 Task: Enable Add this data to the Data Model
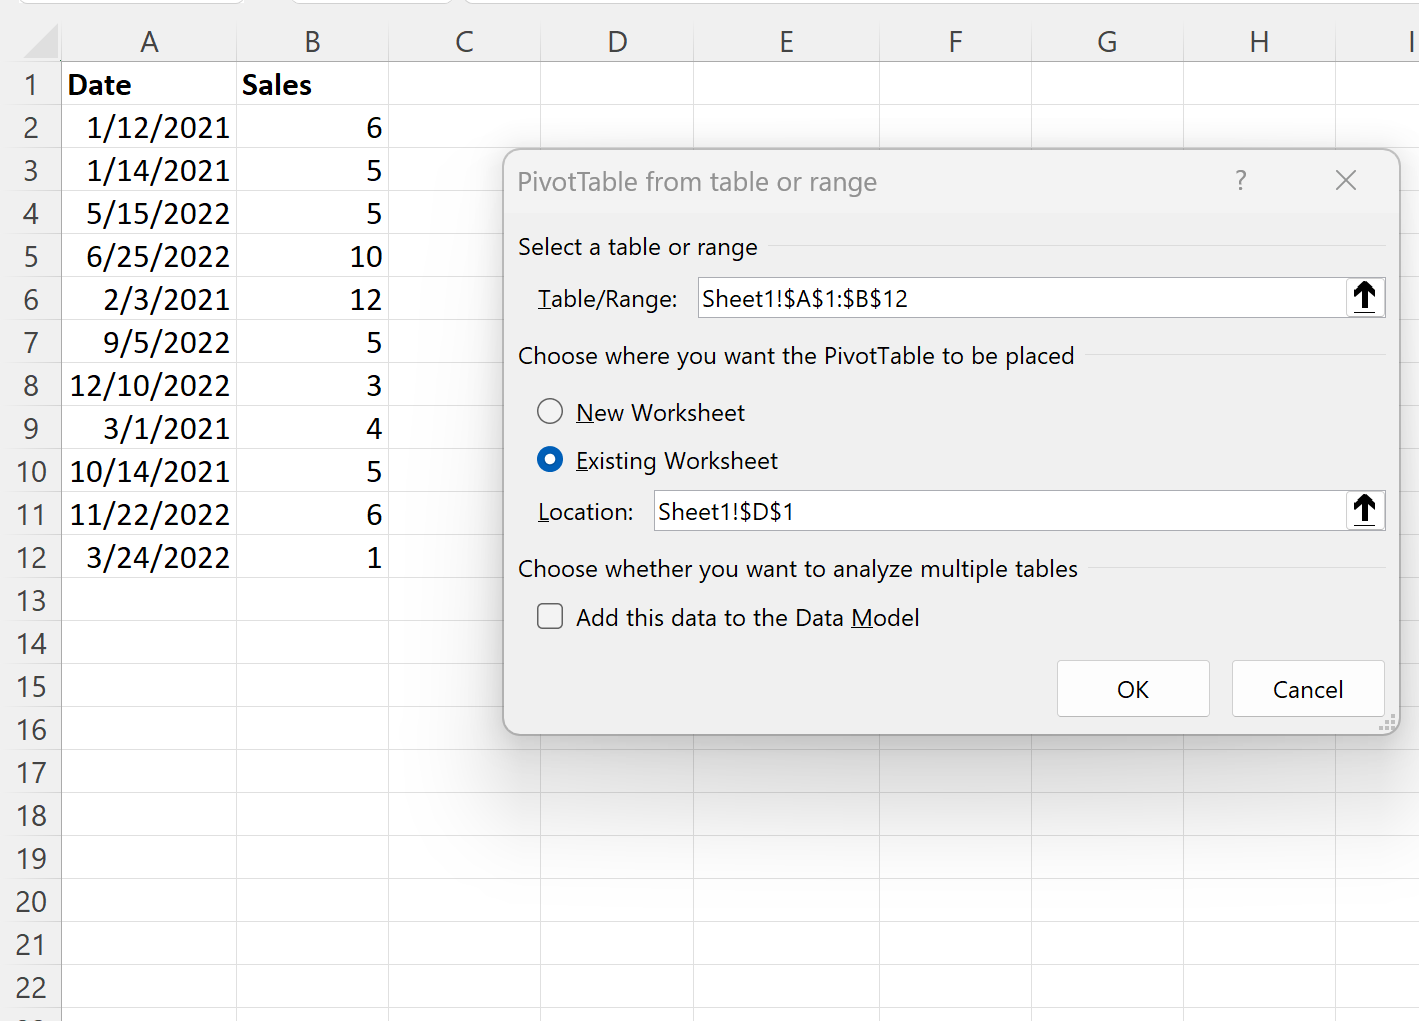[x=550, y=617]
